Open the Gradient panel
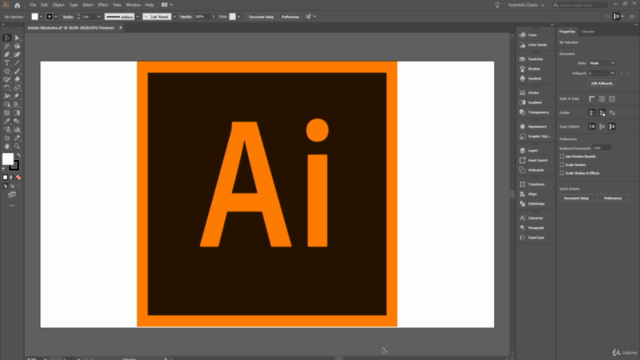Viewport: 640px width, 360px height. click(535, 103)
